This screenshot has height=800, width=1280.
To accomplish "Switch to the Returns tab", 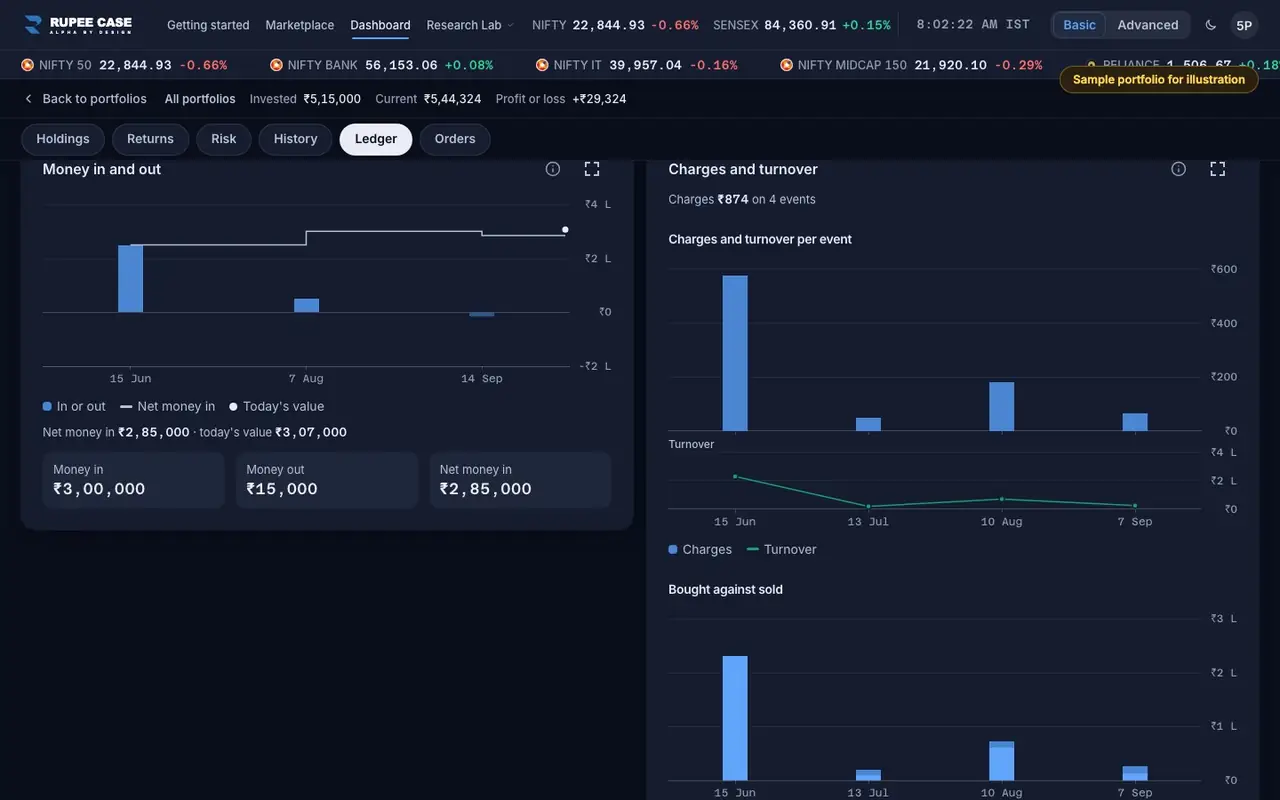I will (150, 139).
